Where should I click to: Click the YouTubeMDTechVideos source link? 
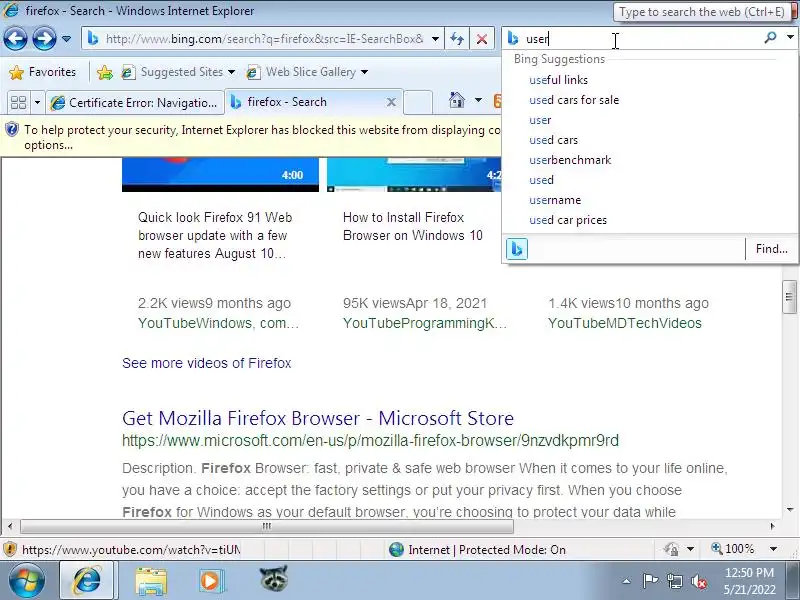[x=625, y=323]
